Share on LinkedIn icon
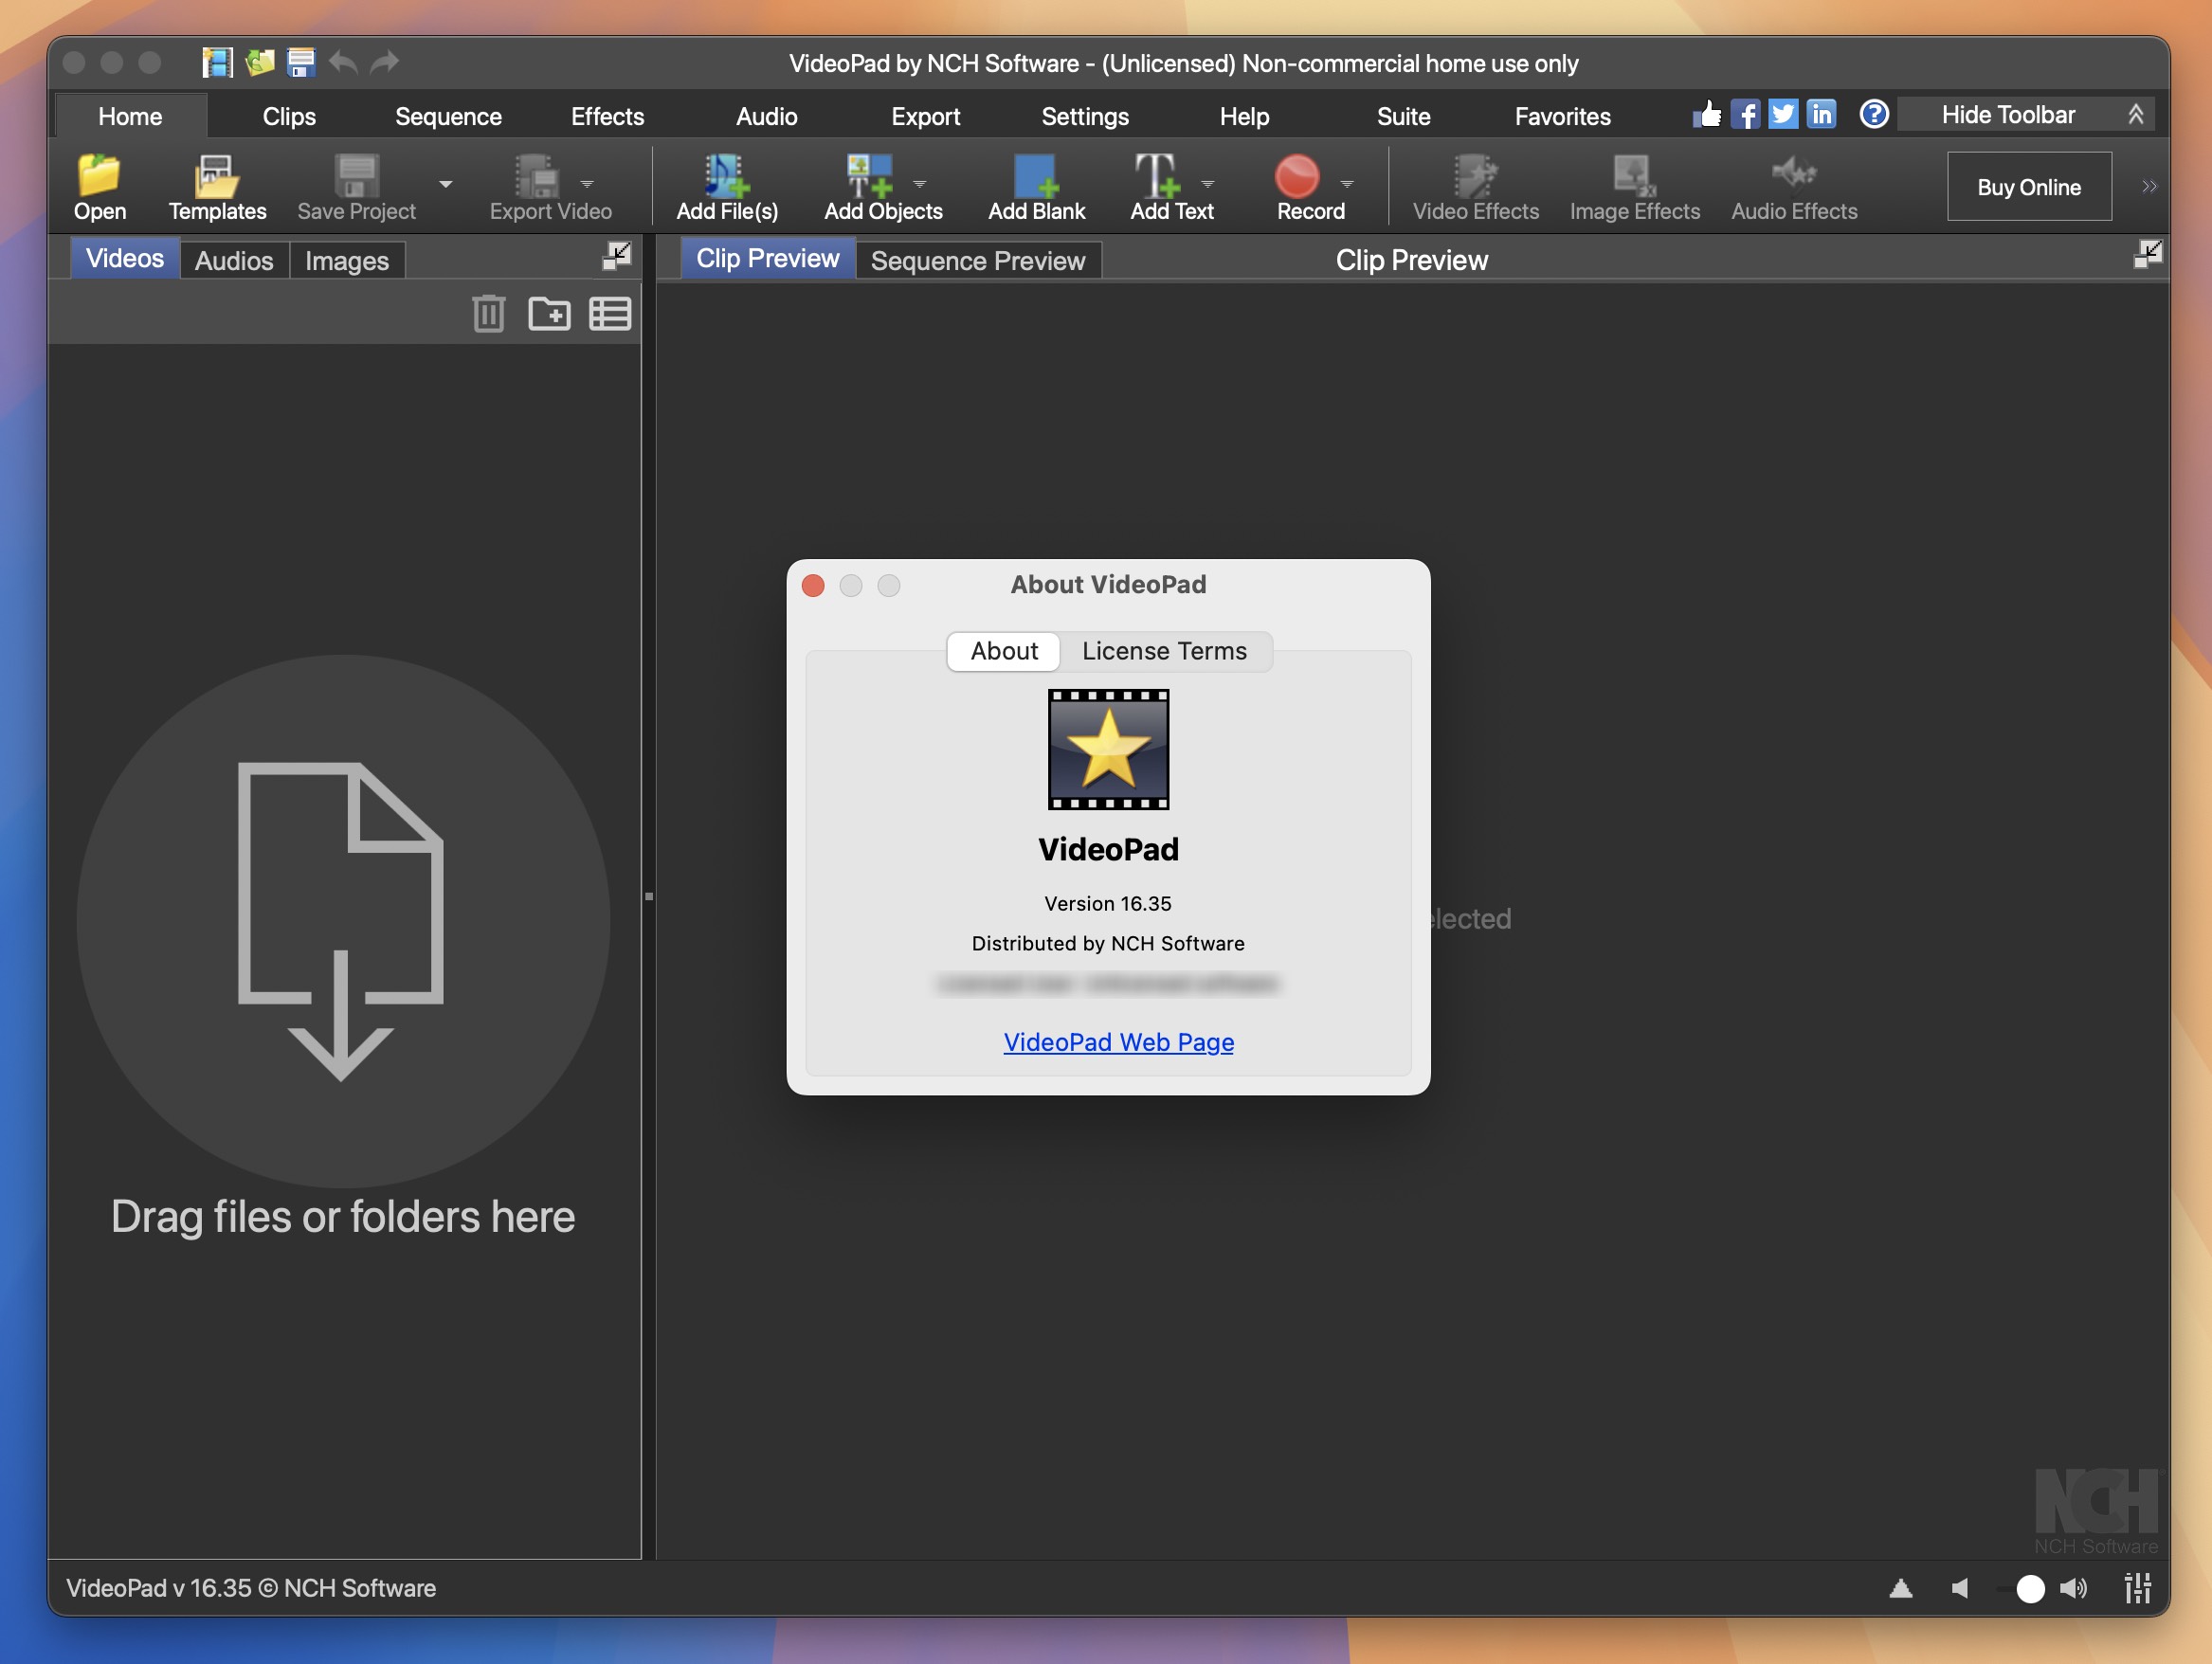The height and width of the screenshot is (1664, 2212). (x=1822, y=114)
